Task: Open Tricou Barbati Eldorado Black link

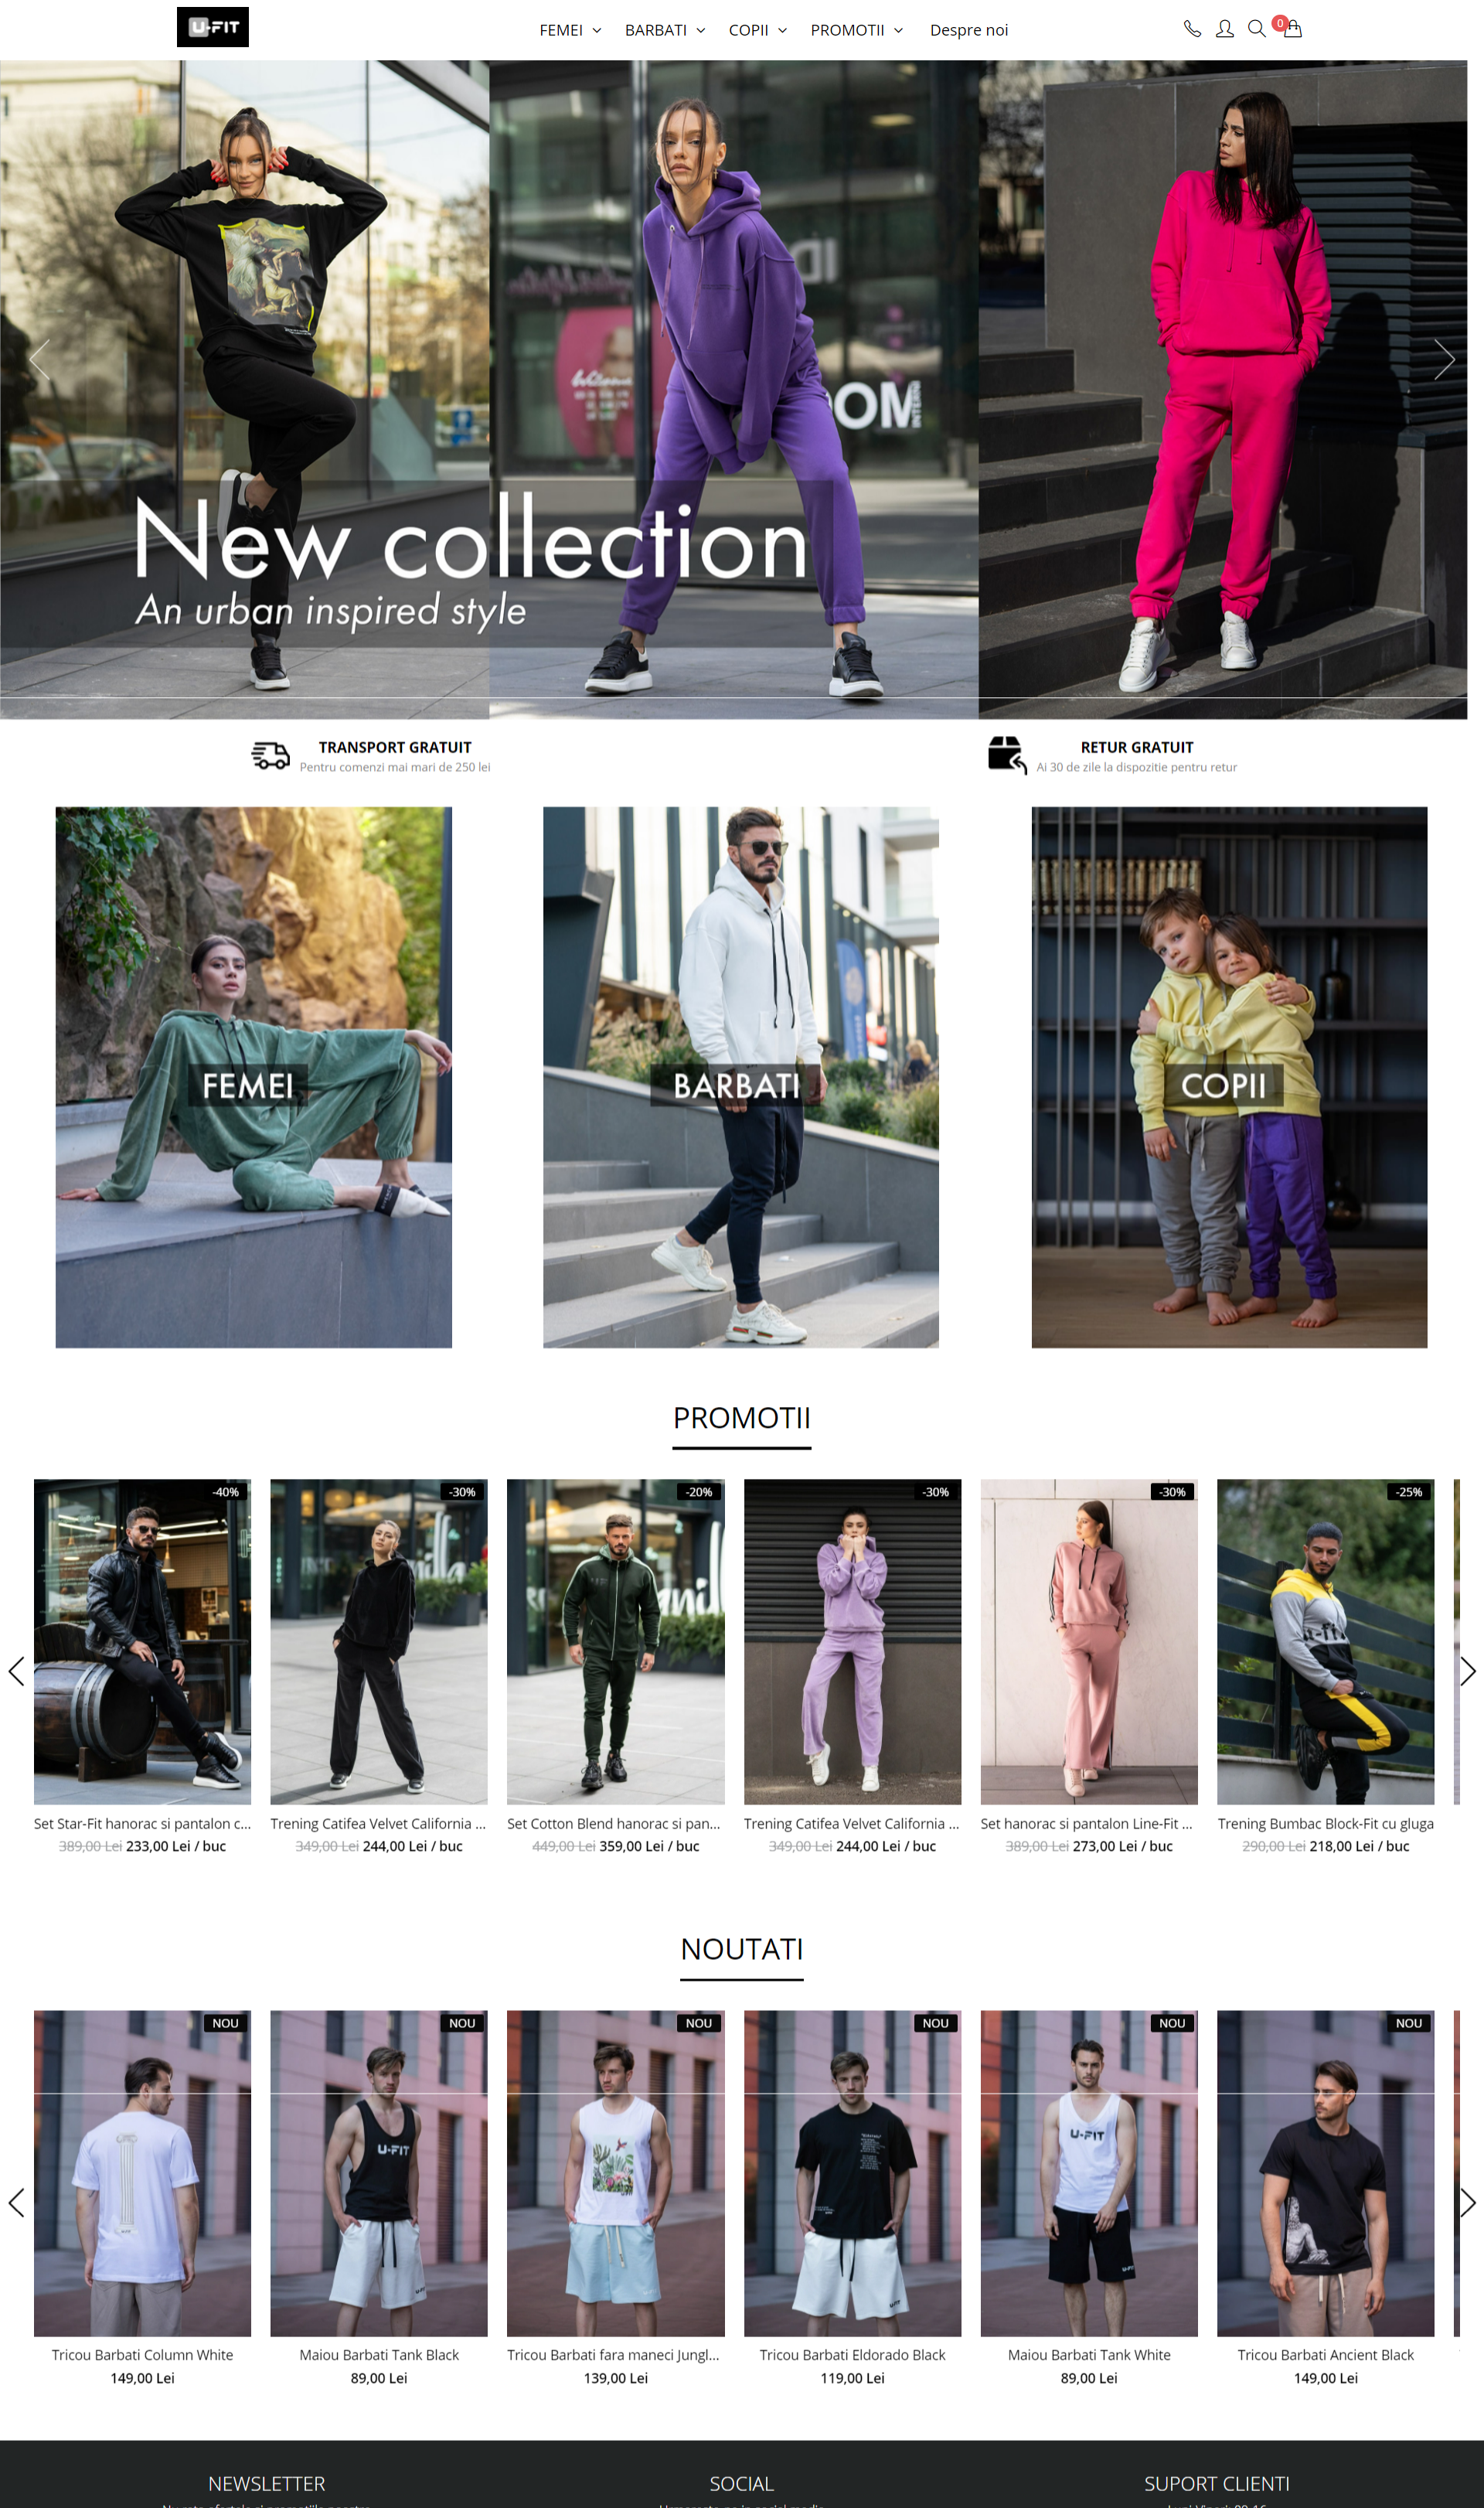Action: 852,2355
